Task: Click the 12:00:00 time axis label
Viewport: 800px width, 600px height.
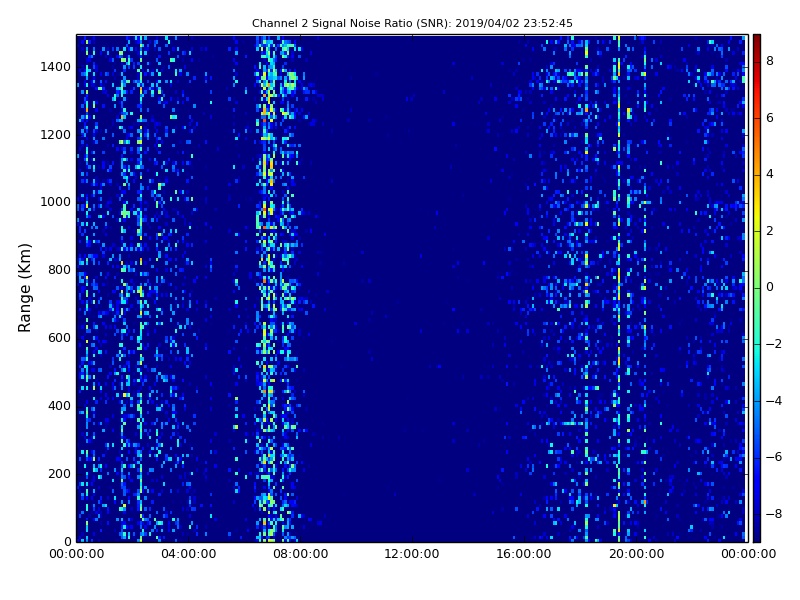Action: (412, 554)
